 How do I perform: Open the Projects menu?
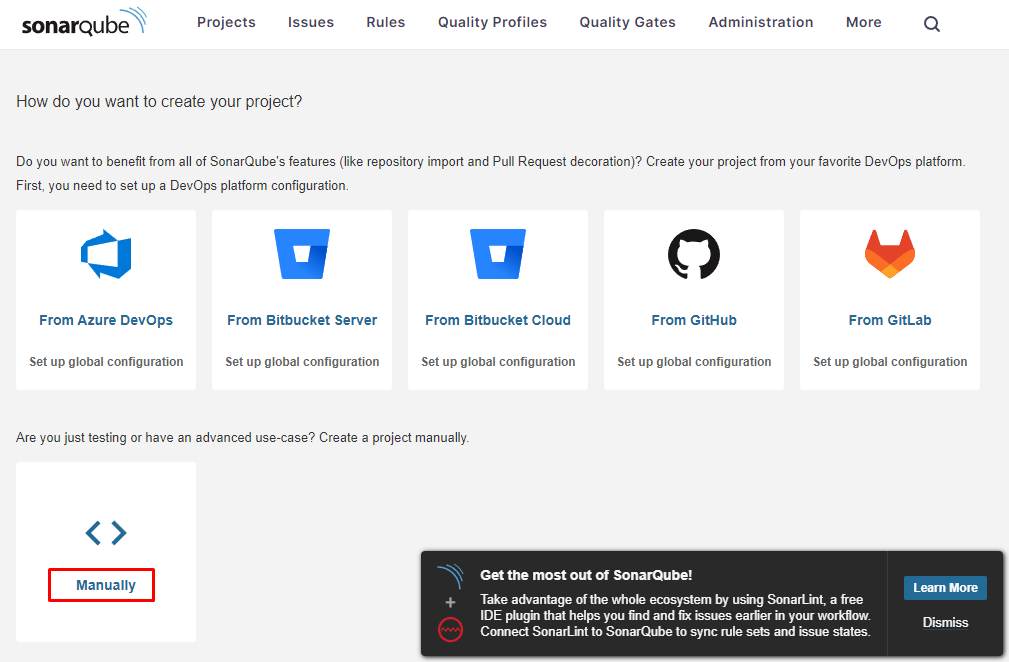(226, 22)
